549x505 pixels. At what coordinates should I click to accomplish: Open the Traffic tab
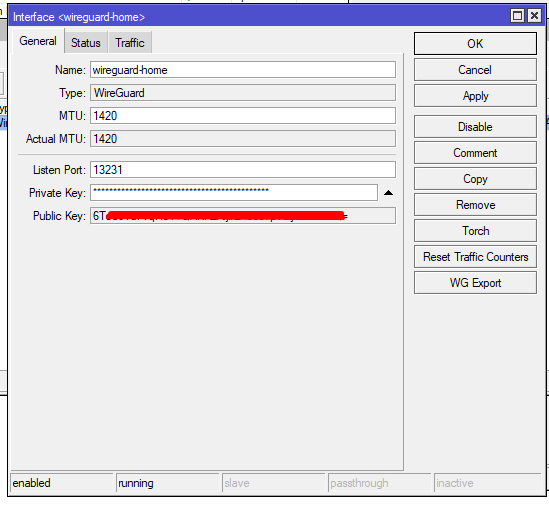tap(130, 43)
